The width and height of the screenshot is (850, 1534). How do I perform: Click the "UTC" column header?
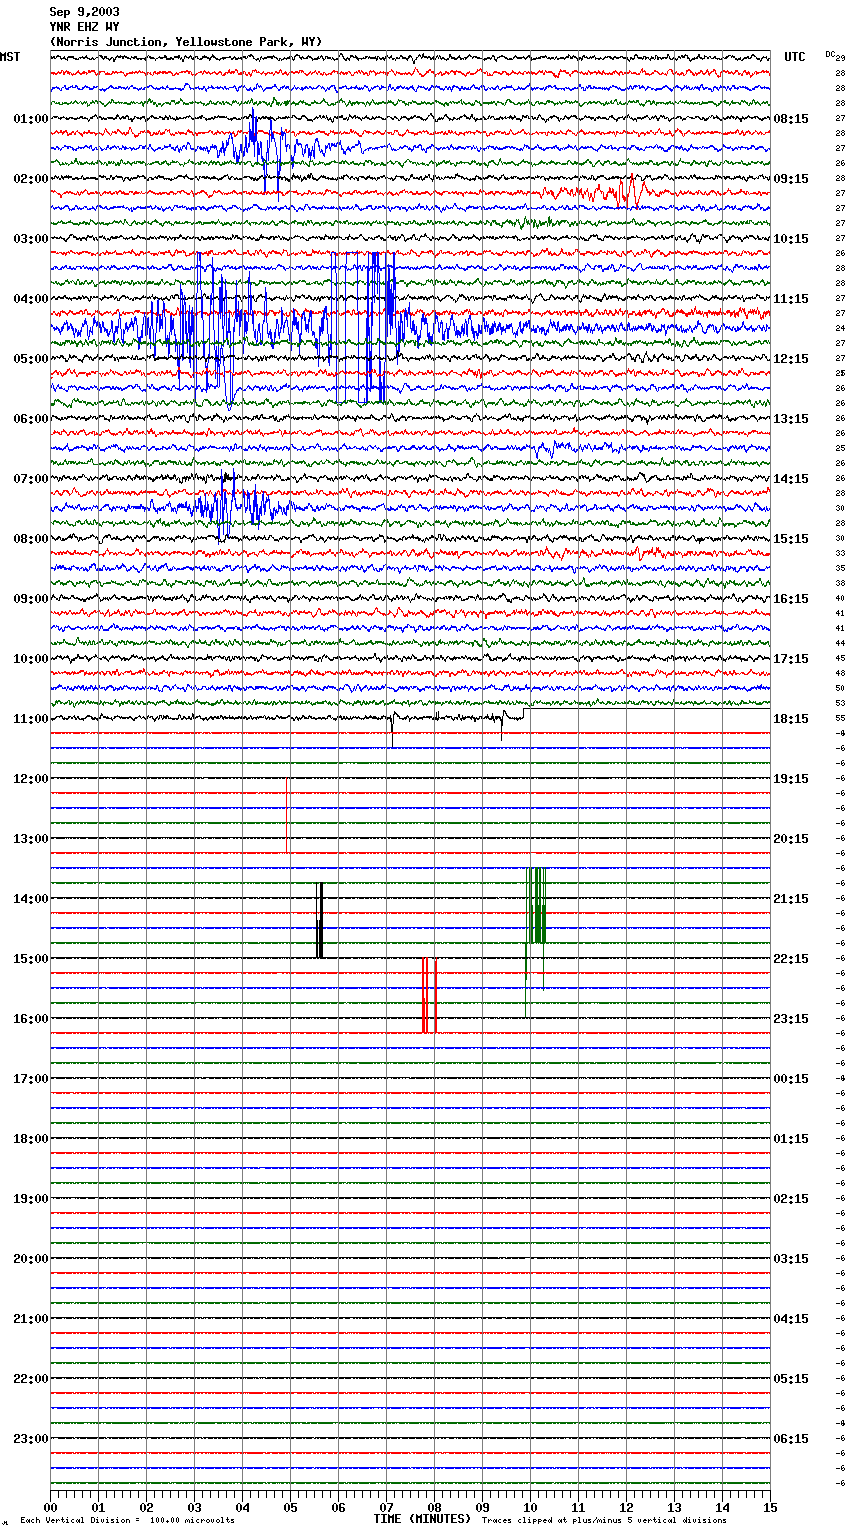795,57
